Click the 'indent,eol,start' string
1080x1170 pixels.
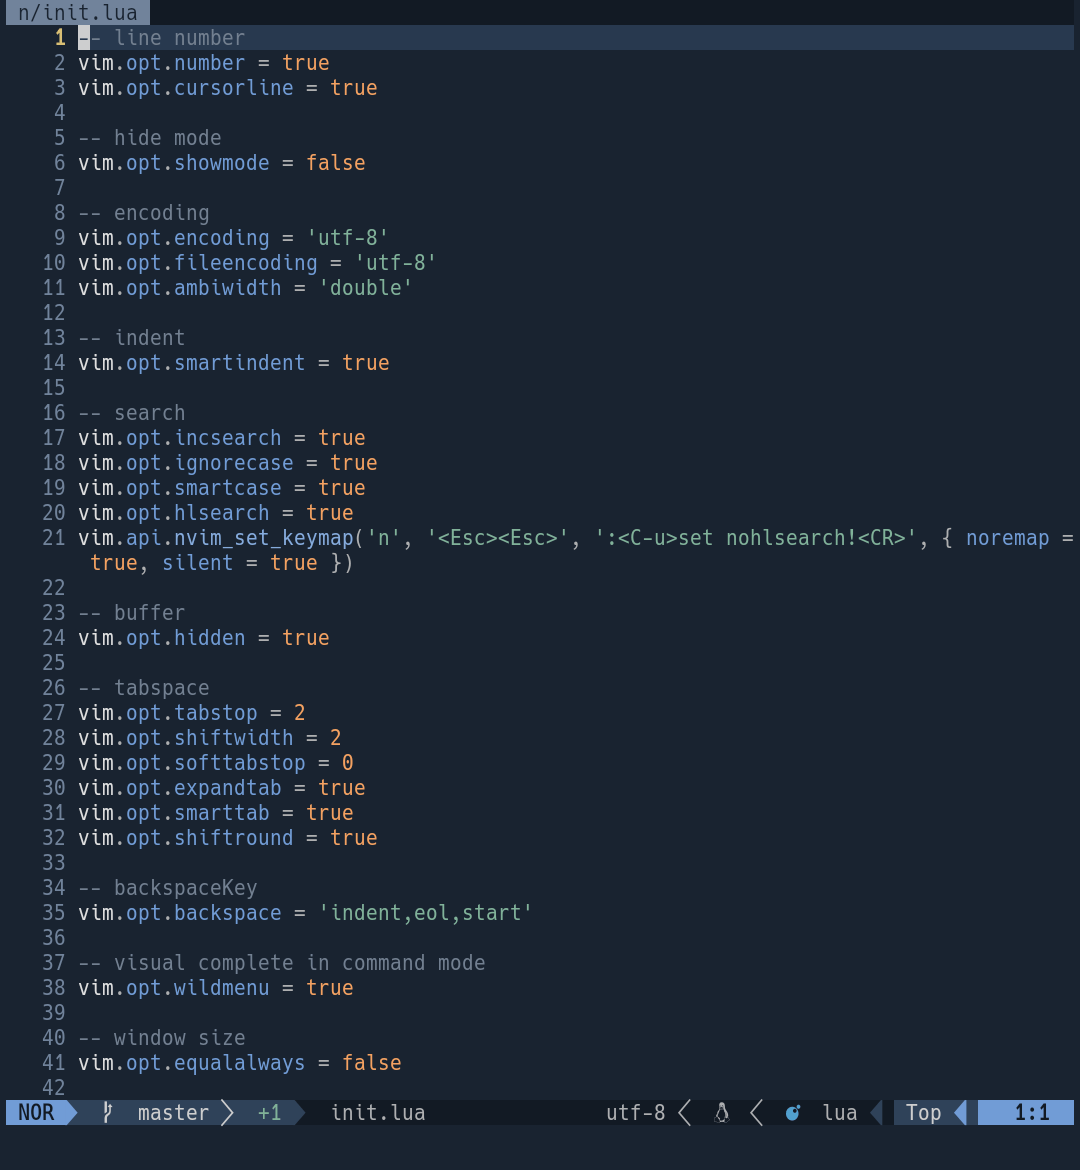coord(425,913)
